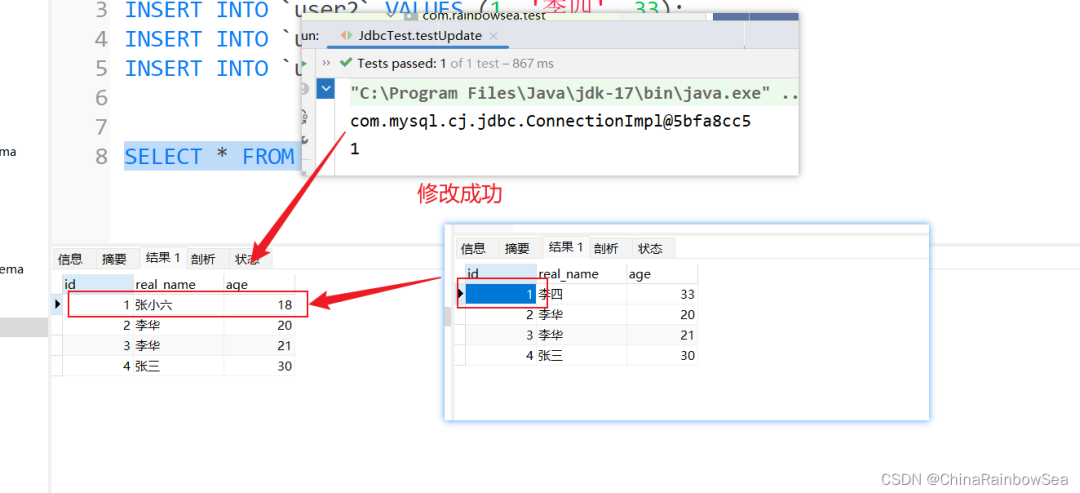Select age 21 cell in the 李四 grid
This screenshot has width=1080, height=493.
662,335
